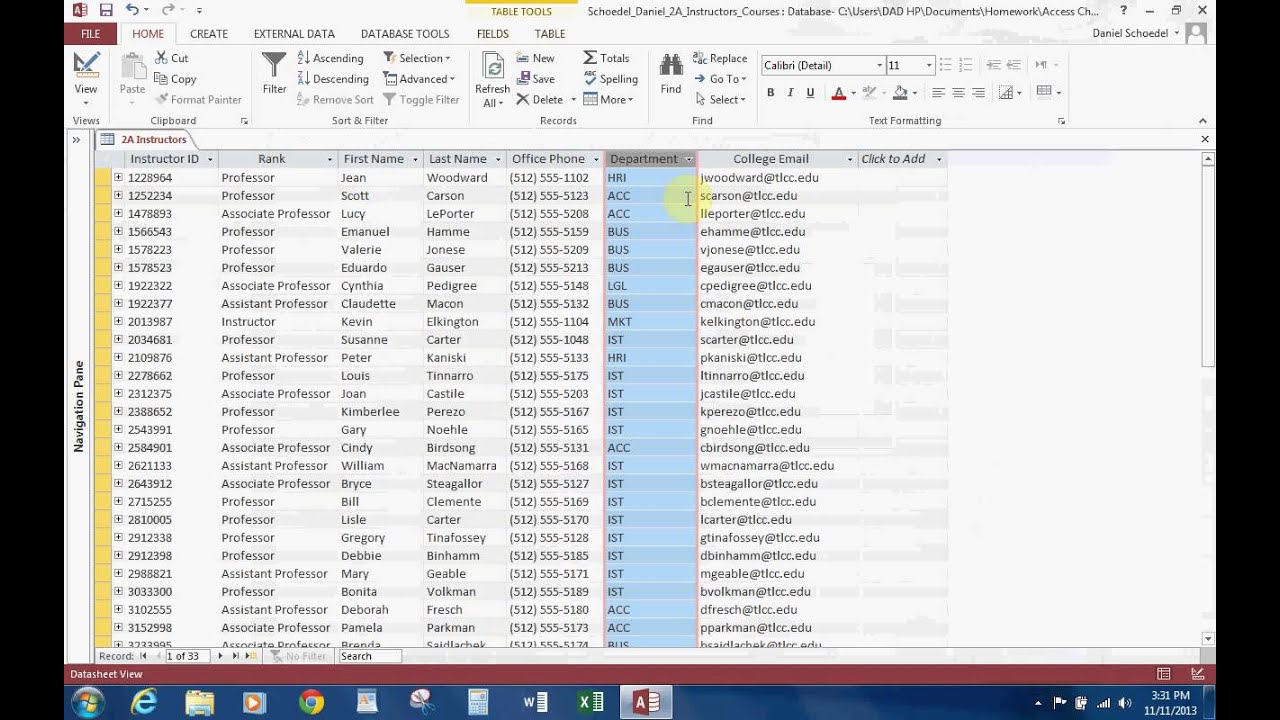This screenshot has height=720, width=1280.
Task: Center align the text
Action: [x=958, y=93]
